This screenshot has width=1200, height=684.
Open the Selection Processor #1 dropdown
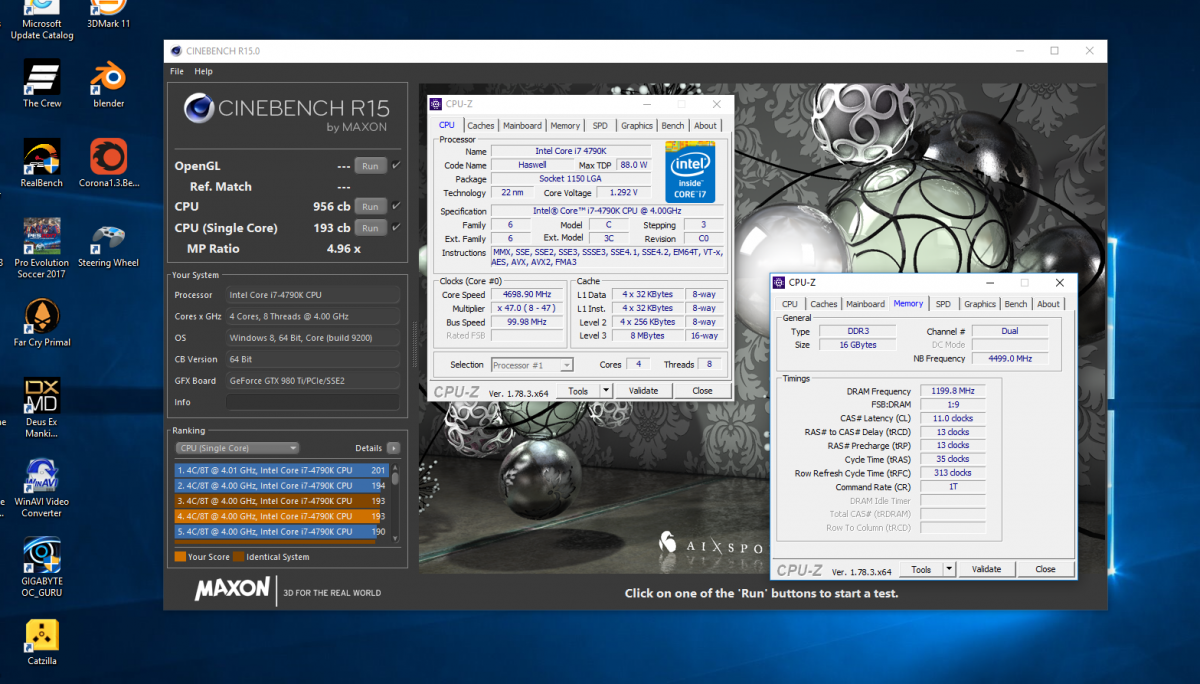click(x=532, y=365)
